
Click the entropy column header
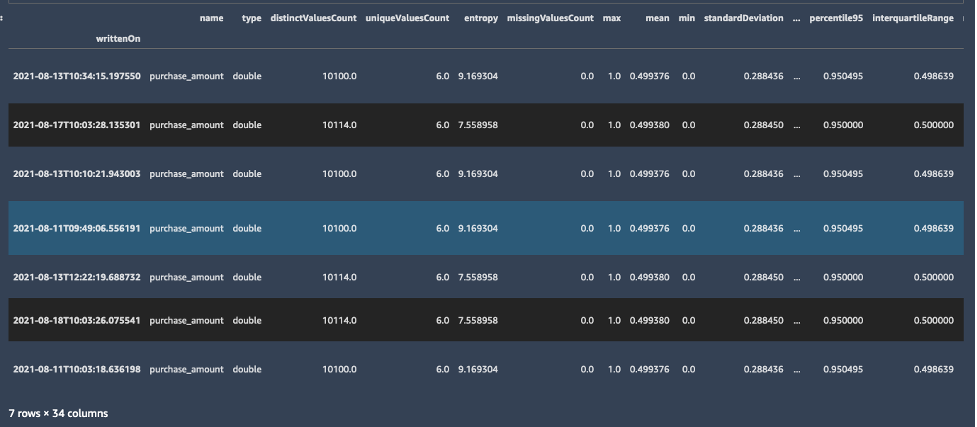[x=481, y=18]
